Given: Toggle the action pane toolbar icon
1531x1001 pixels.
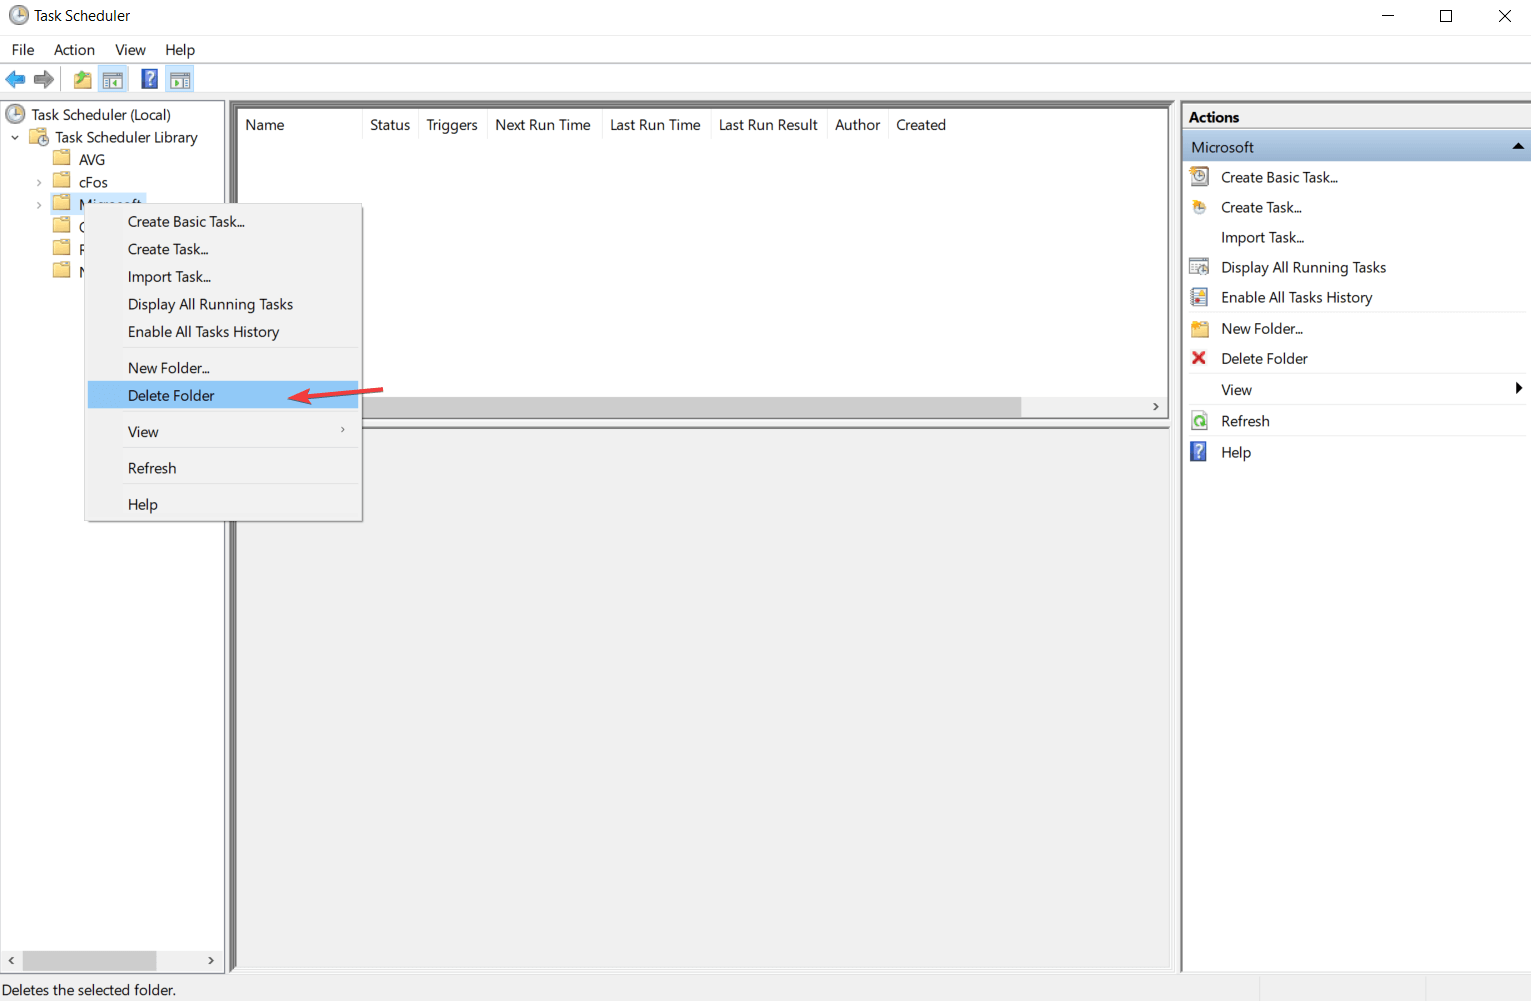Looking at the screenshot, I should pyautogui.click(x=180, y=79).
